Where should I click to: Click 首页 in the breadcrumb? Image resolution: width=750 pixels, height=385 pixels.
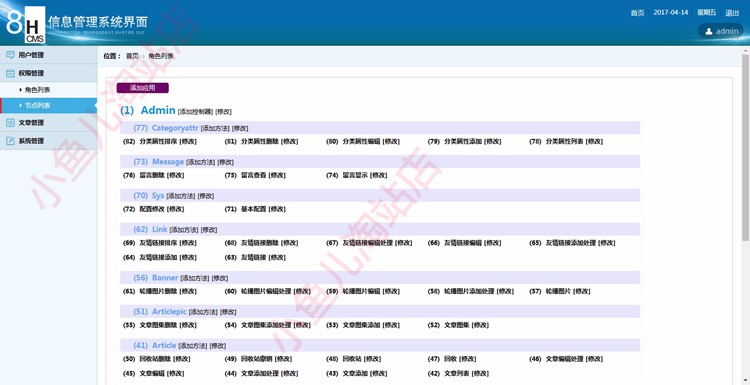pos(132,56)
